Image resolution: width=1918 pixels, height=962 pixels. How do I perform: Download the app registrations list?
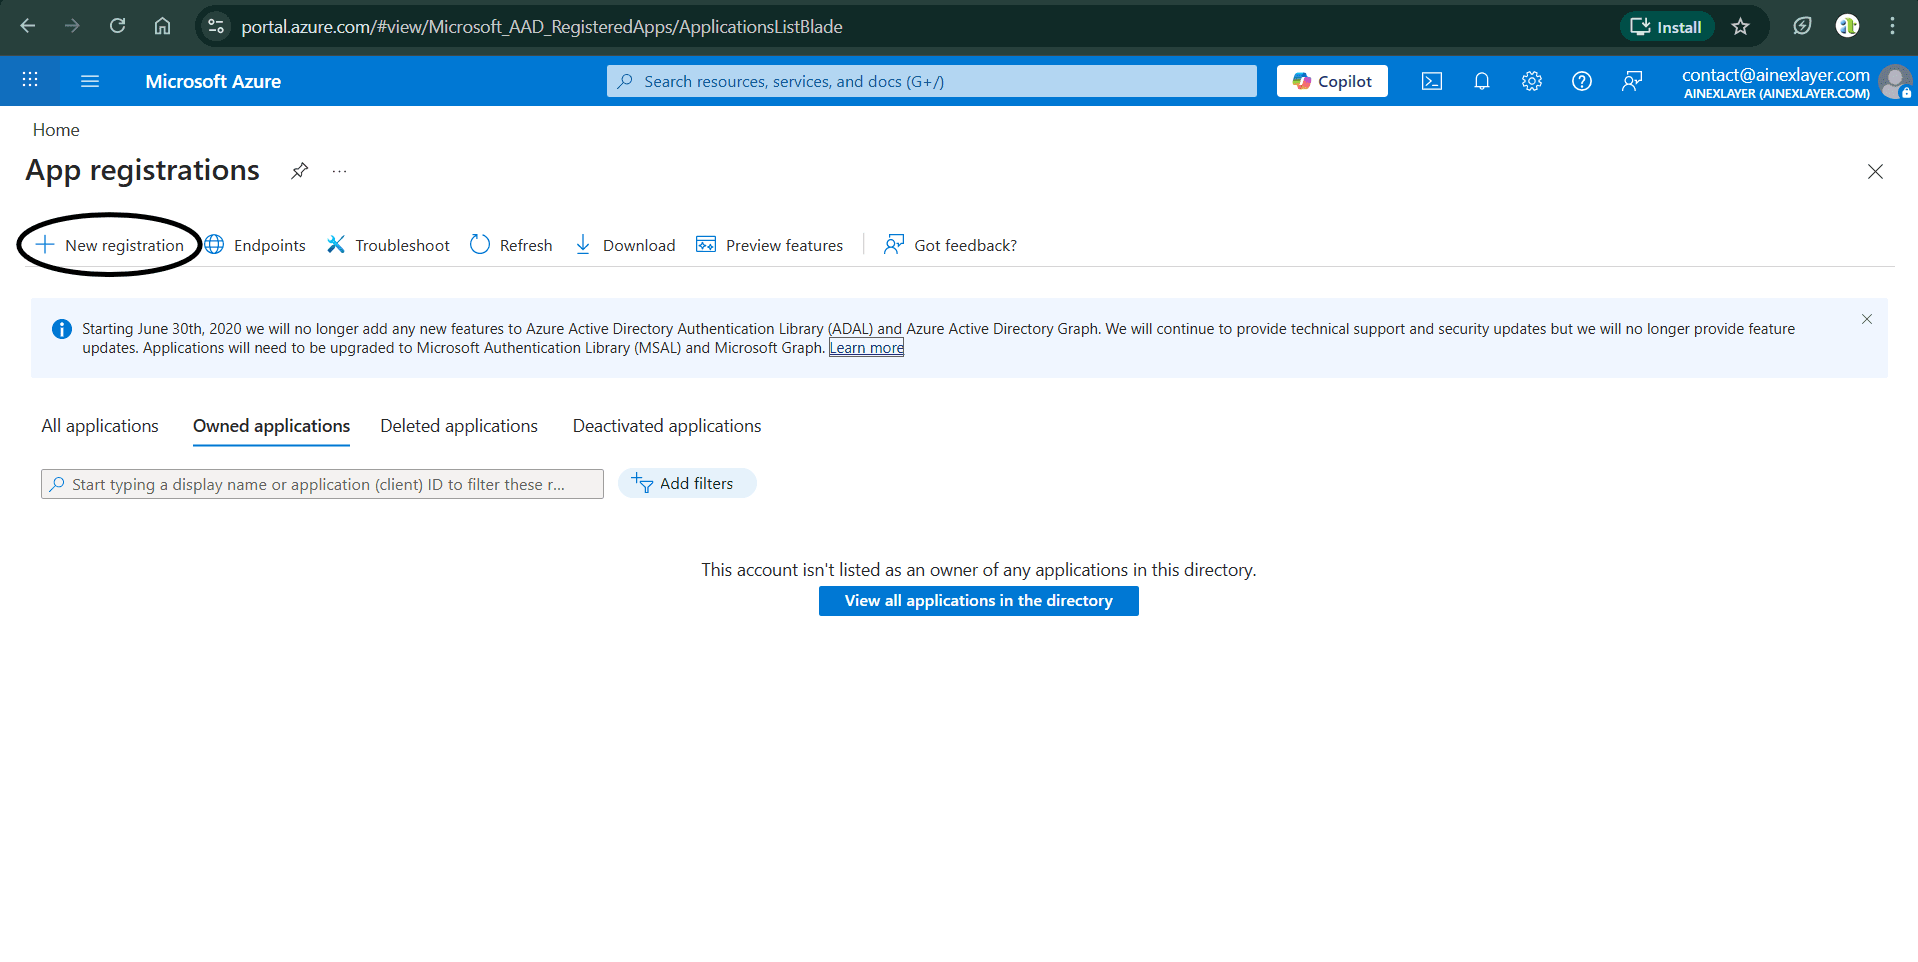click(x=624, y=245)
